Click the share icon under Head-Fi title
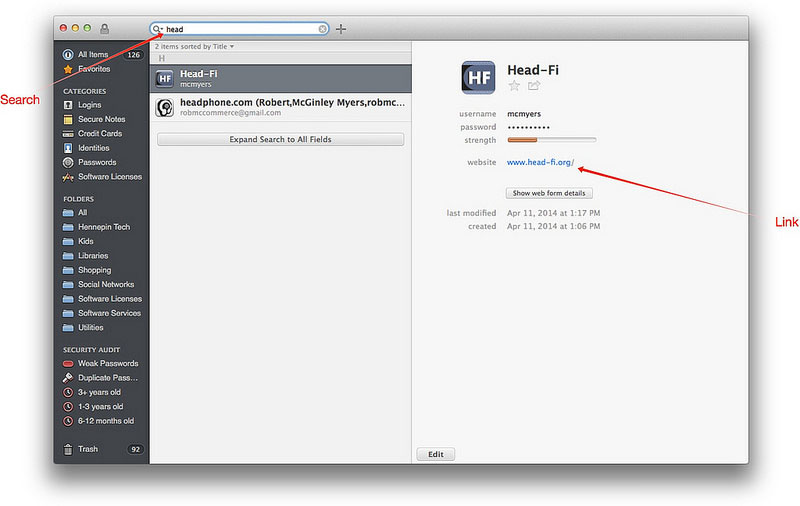The image size is (800, 506). click(534, 86)
